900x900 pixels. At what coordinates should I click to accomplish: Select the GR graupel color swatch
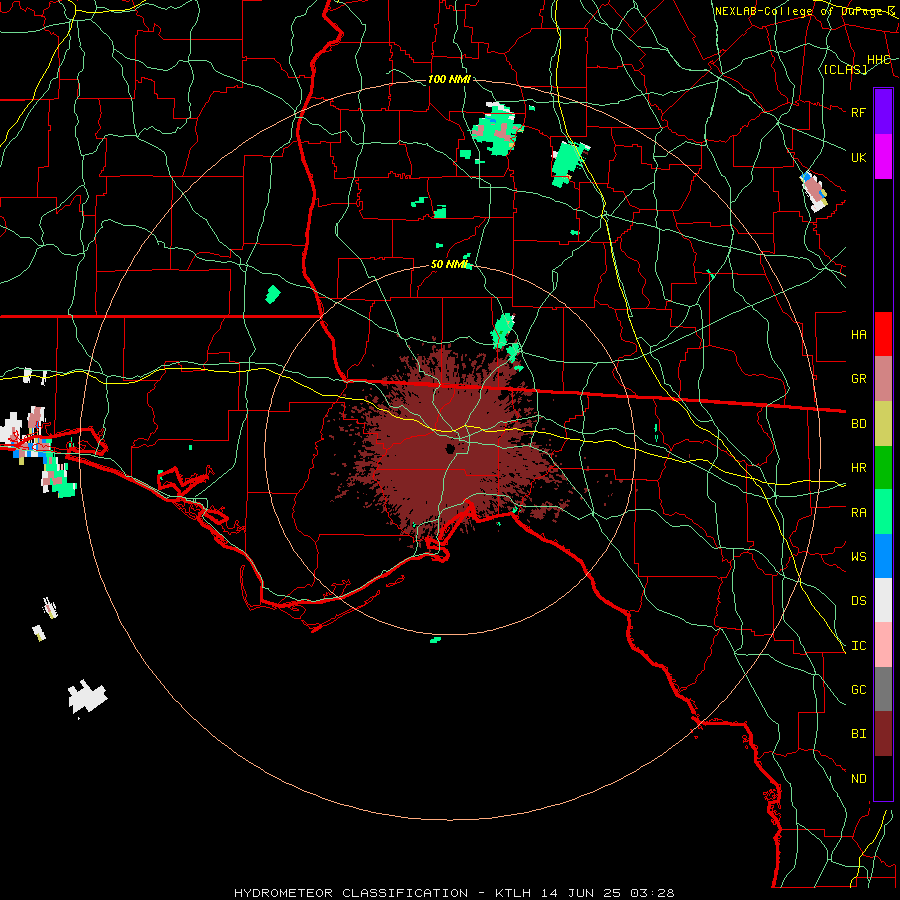coord(883,379)
